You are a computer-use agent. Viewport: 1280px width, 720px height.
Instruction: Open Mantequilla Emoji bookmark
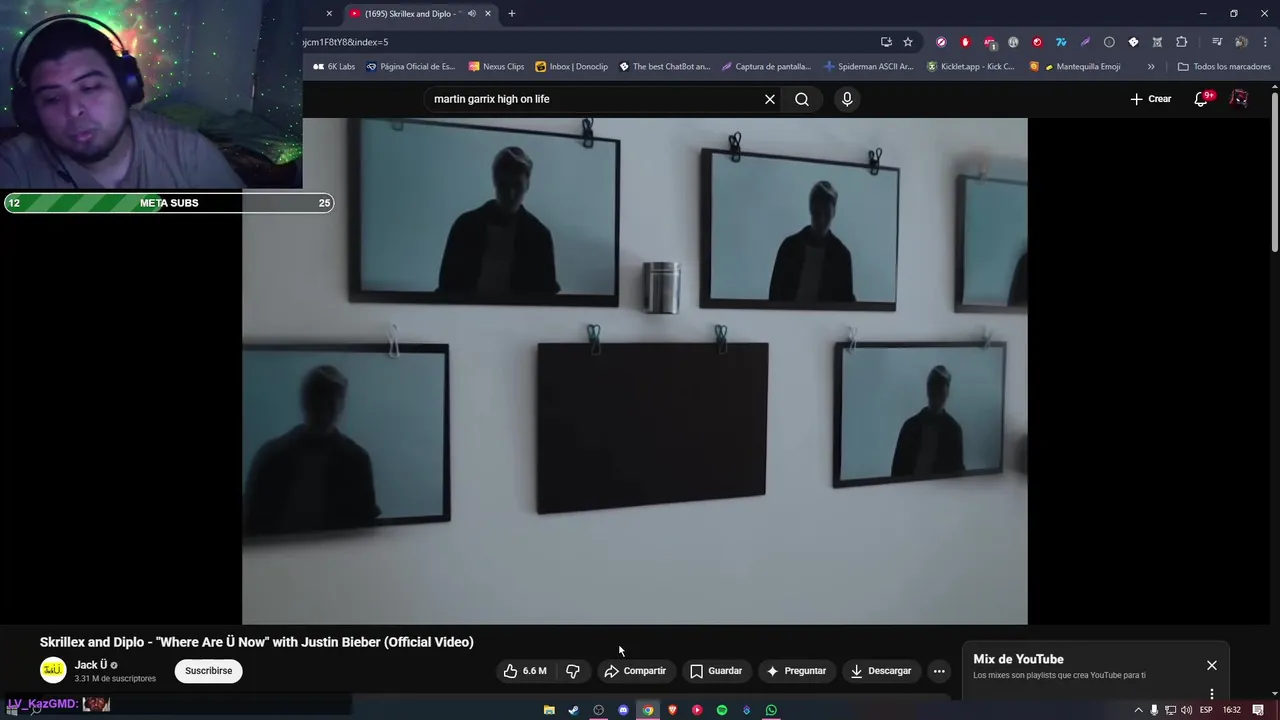point(1075,67)
